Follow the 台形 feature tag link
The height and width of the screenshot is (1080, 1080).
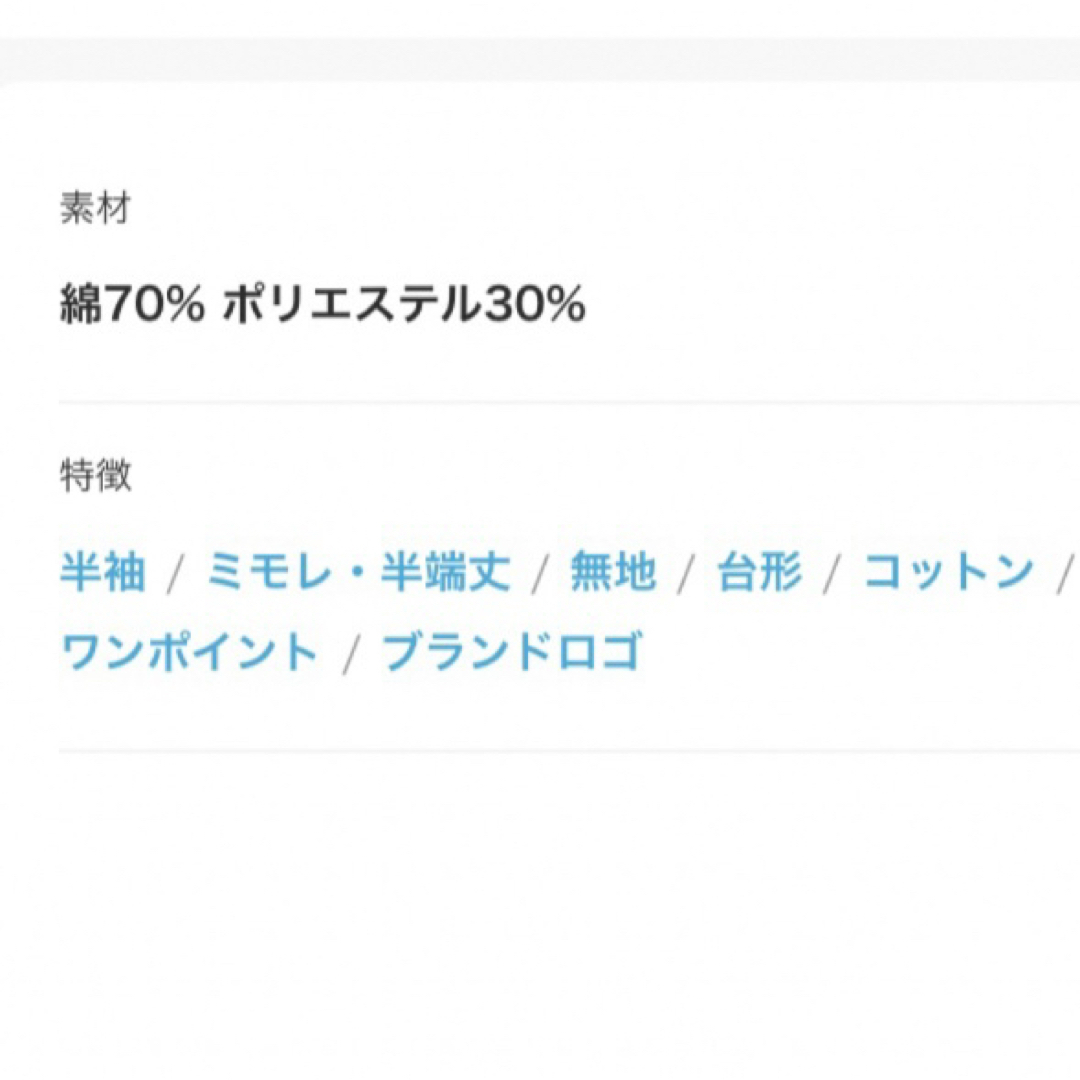click(759, 571)
